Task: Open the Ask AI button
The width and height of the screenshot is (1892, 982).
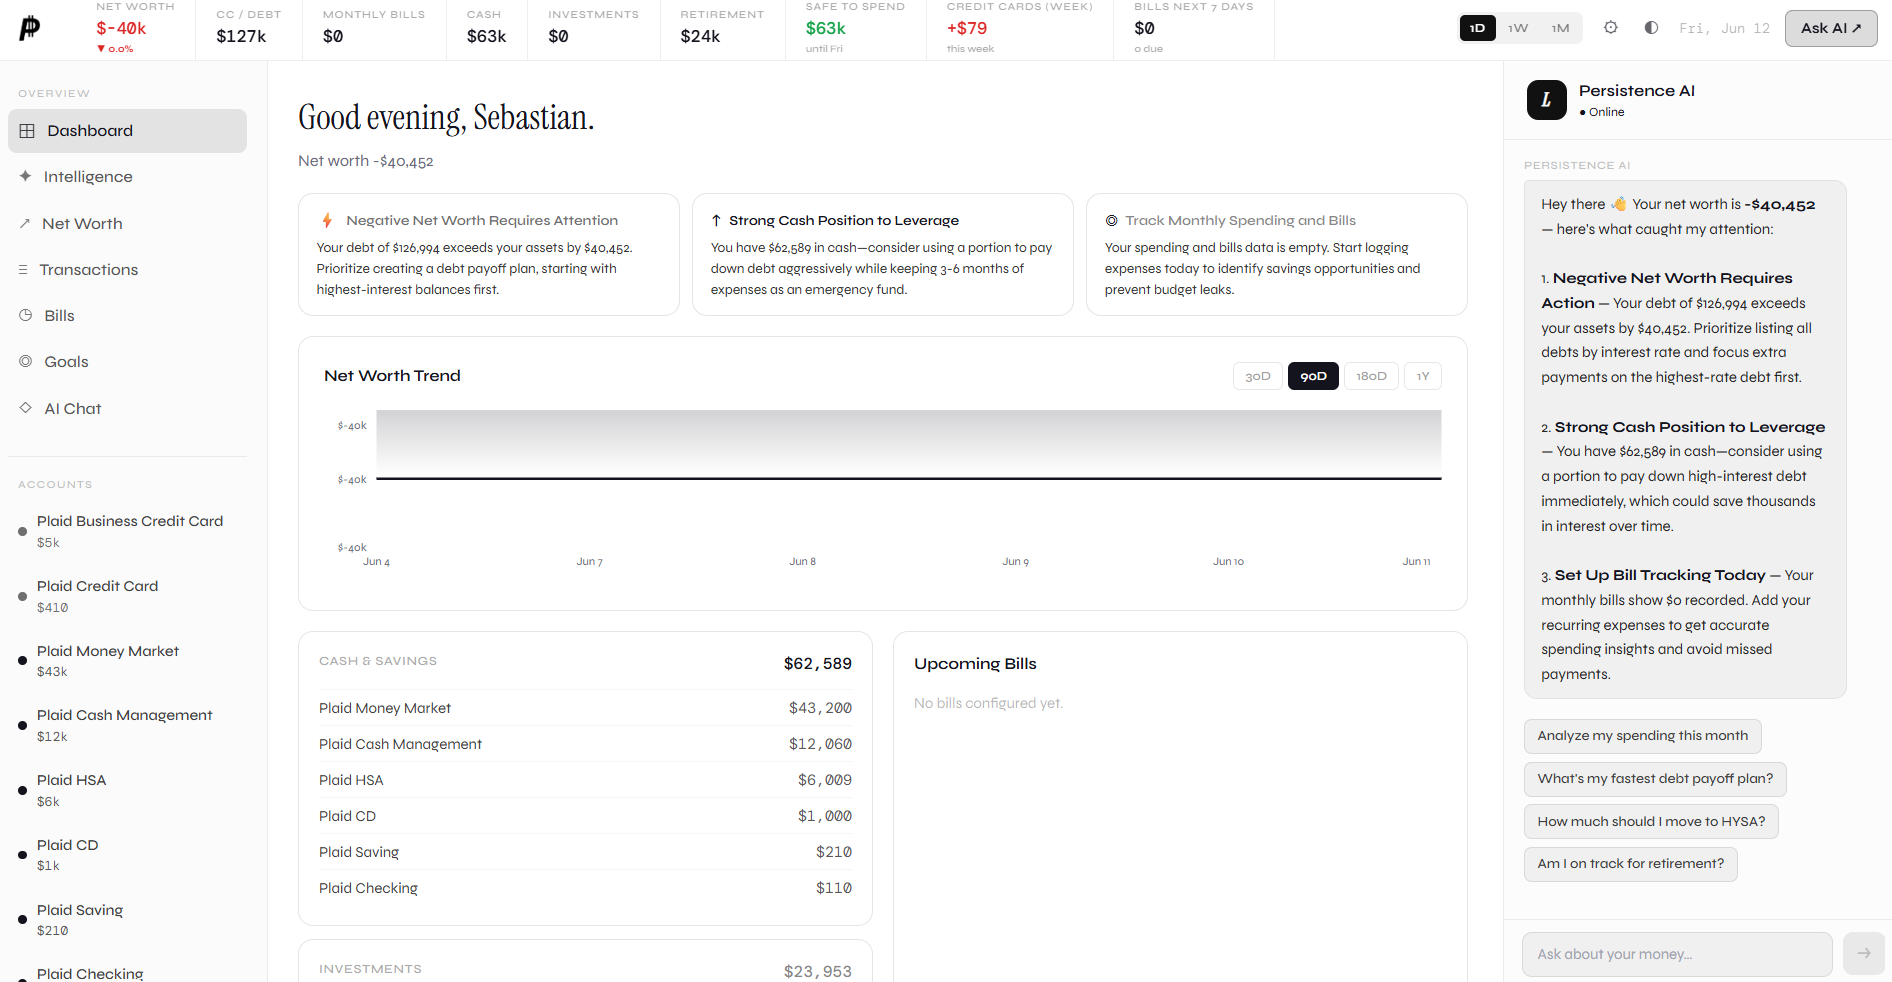Action: tap(1830, 28)
